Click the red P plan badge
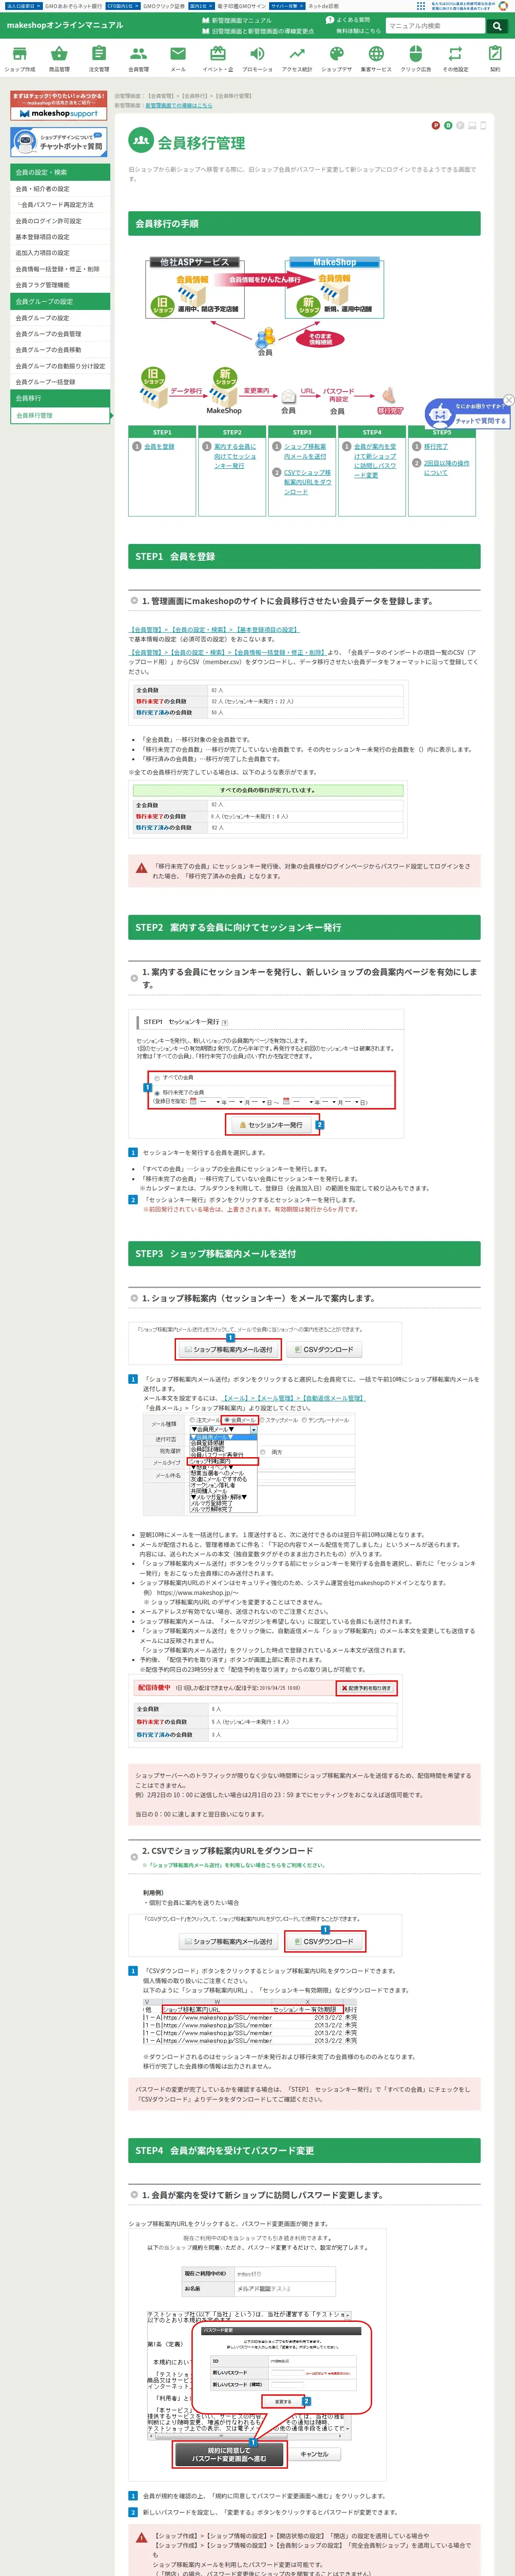This screenshot has height=2576, width=515. click(x=435, y=125)
